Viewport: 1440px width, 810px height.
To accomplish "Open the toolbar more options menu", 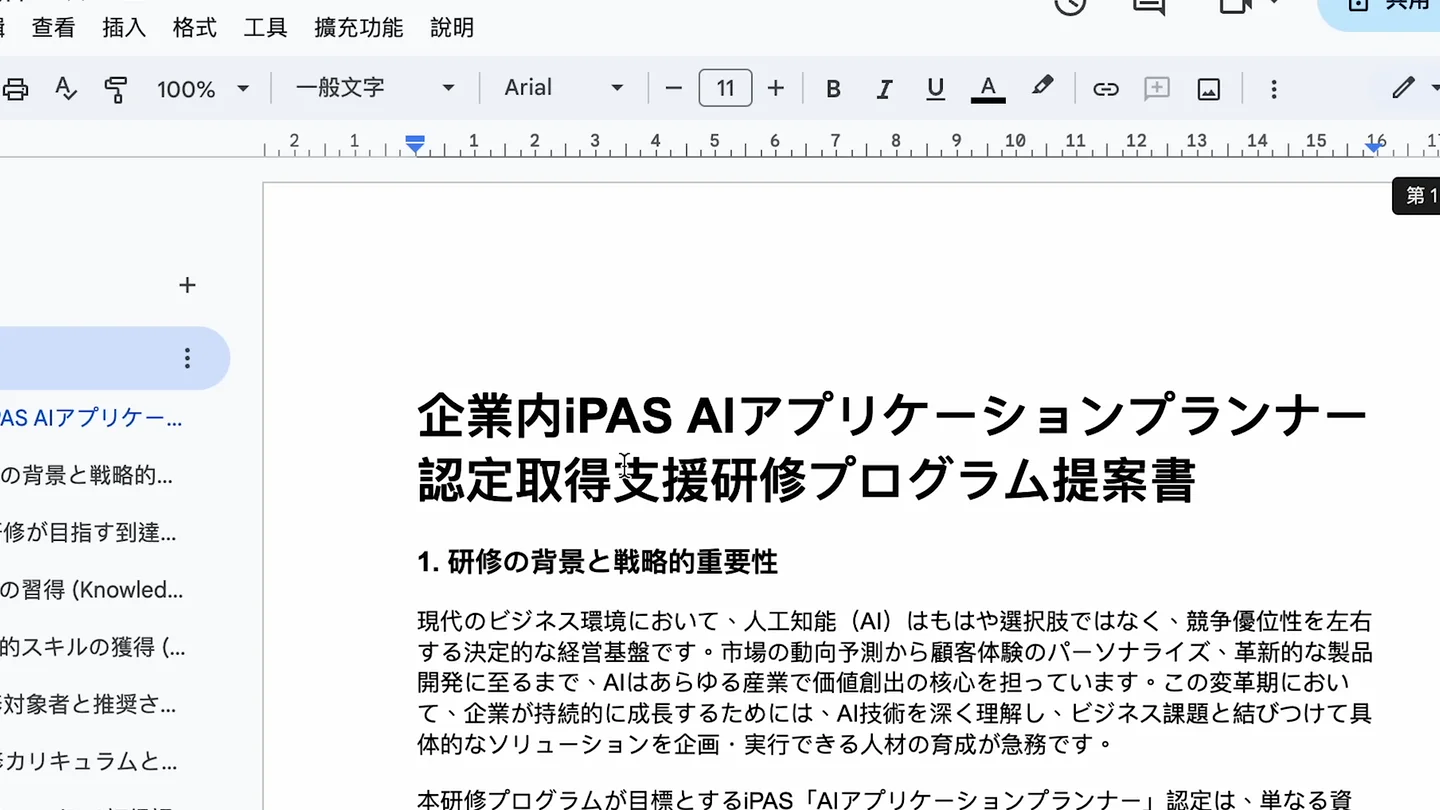I will 1273,89.
